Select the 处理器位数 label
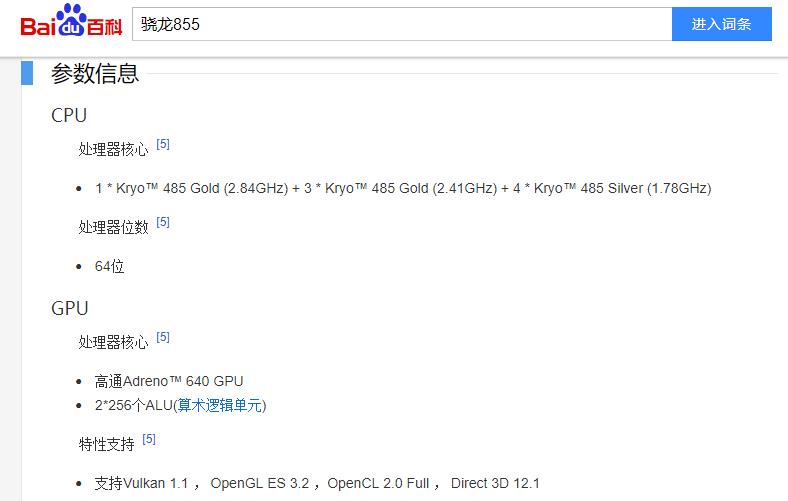788x501 pixels. 114,228
